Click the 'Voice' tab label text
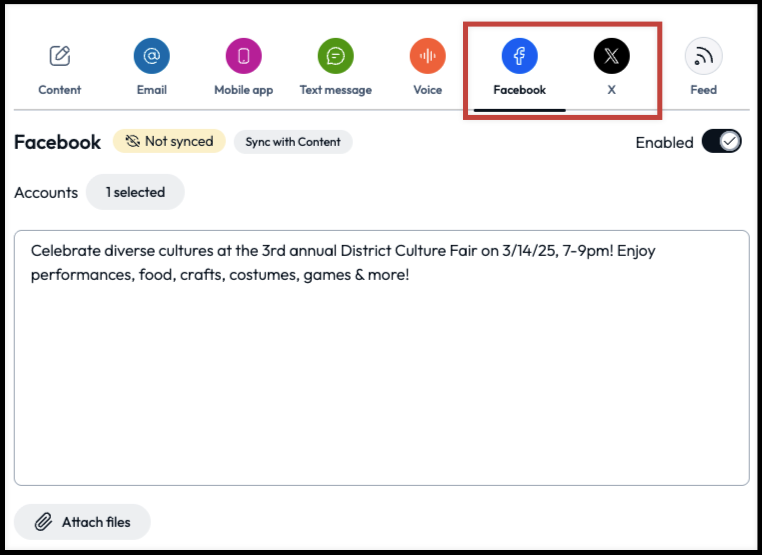This screenshot has height=555, width=762. [x=428, y=90]
